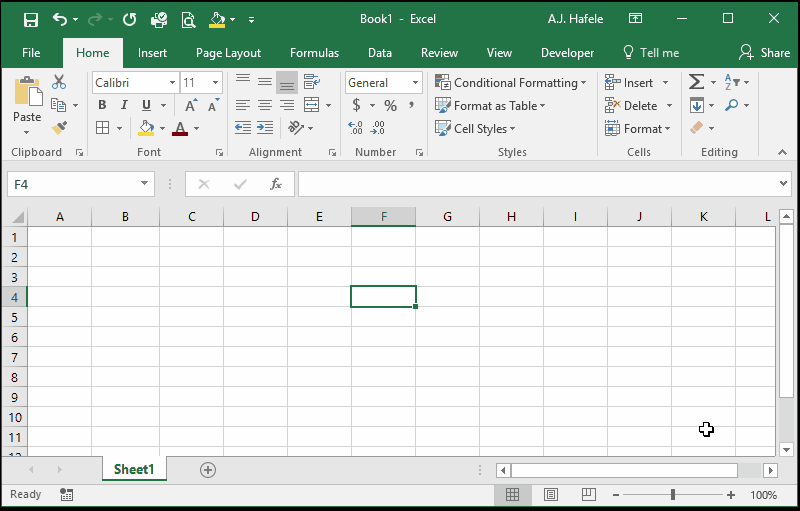The height and width of the screenshot is (511, 800).
Task: Apply Comma Style formatting
Action: click(x=412, y=105)
